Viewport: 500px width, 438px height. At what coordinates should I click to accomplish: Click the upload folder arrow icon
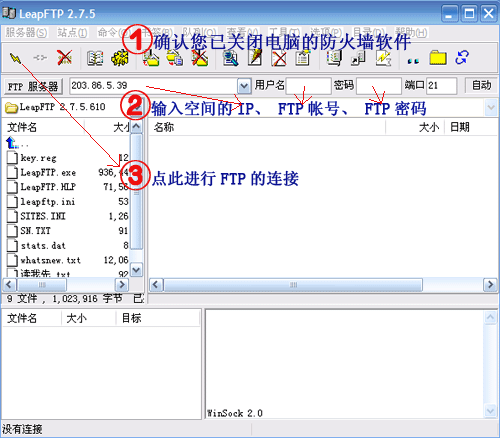pyautogui.click(x=151, y=58)
